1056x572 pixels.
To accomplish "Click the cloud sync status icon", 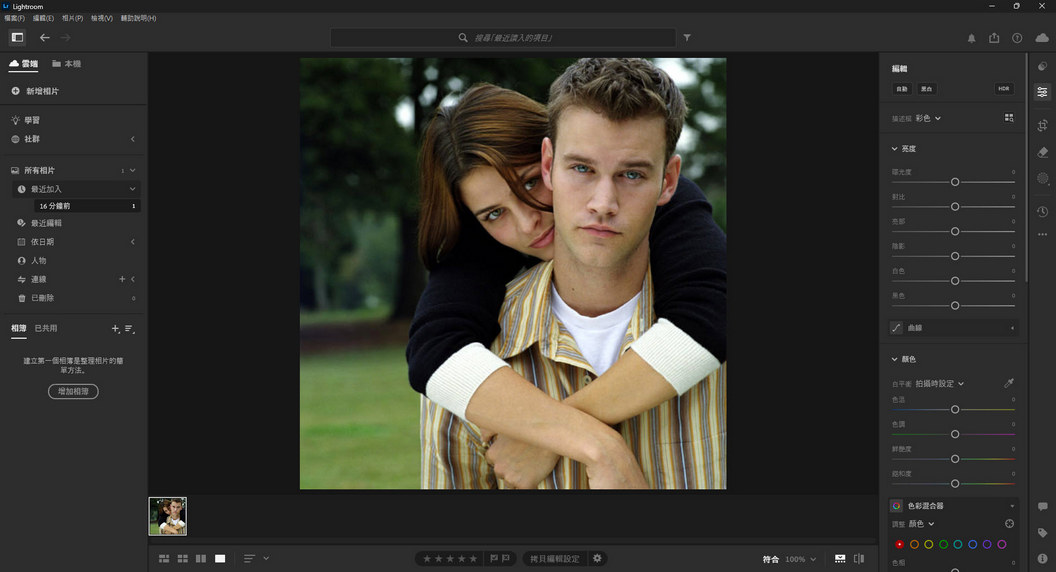I will (1042, 38).
